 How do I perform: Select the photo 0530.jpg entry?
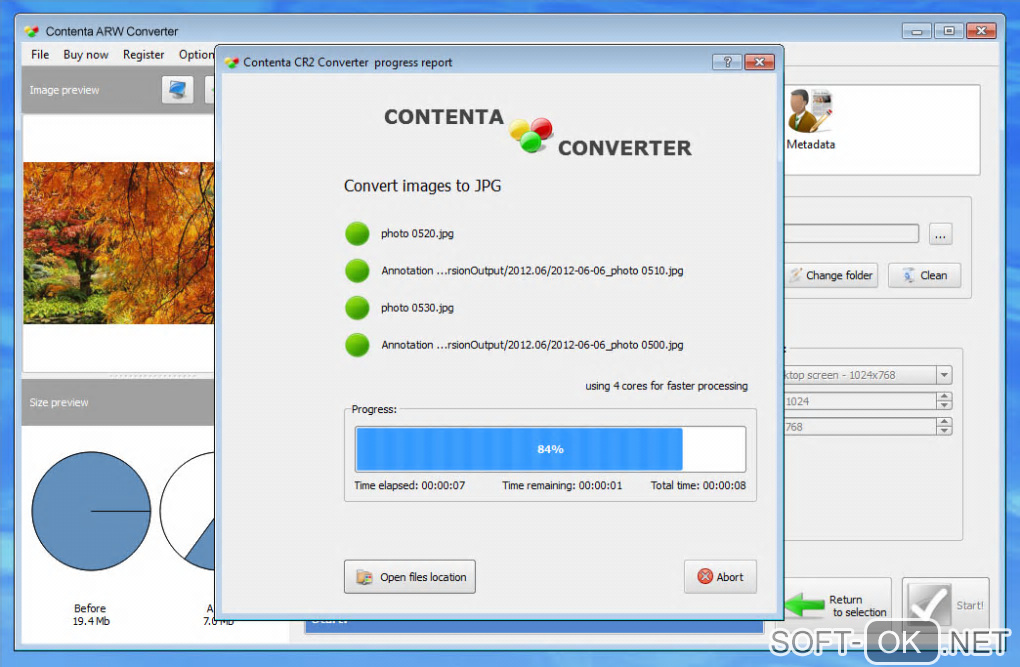pos(417,308)
